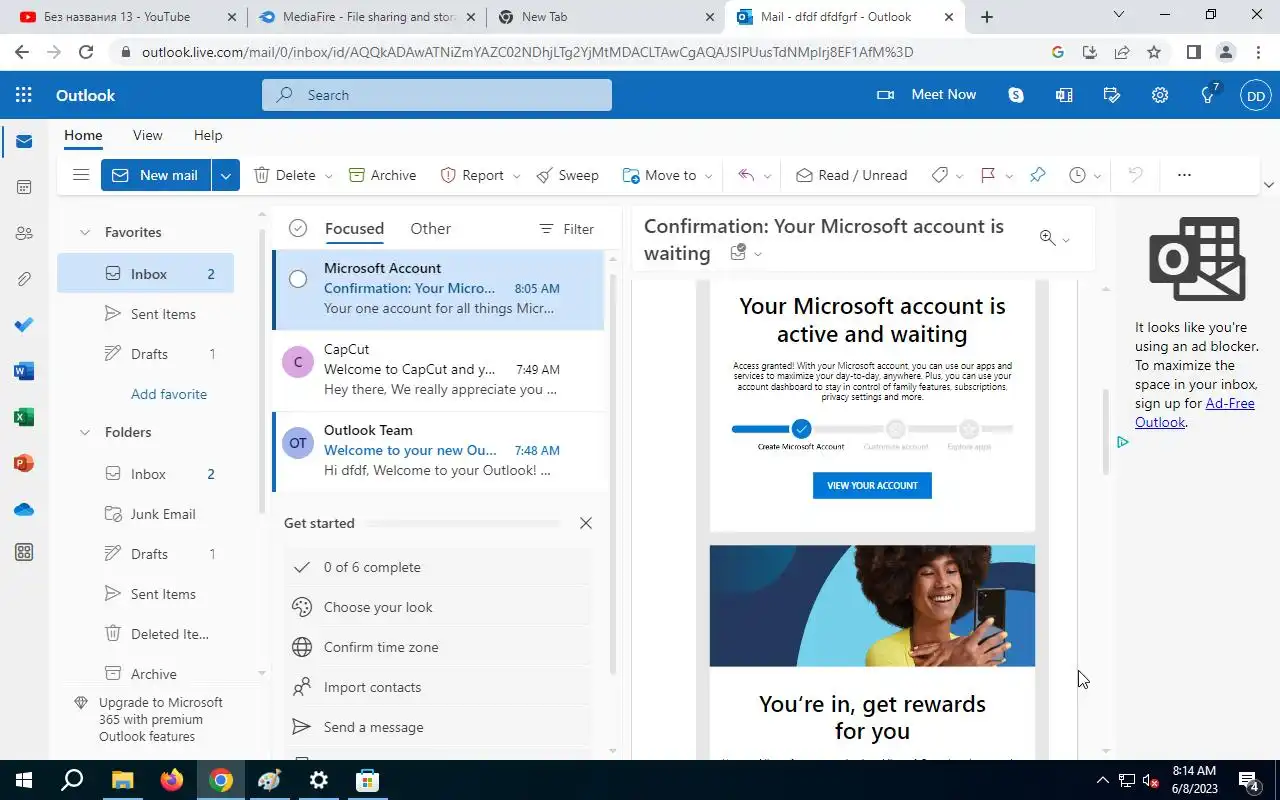This screenshot has height=800, width=1280.
Task: Expand flag options dropdown arrow
Action: point(1008,176)
